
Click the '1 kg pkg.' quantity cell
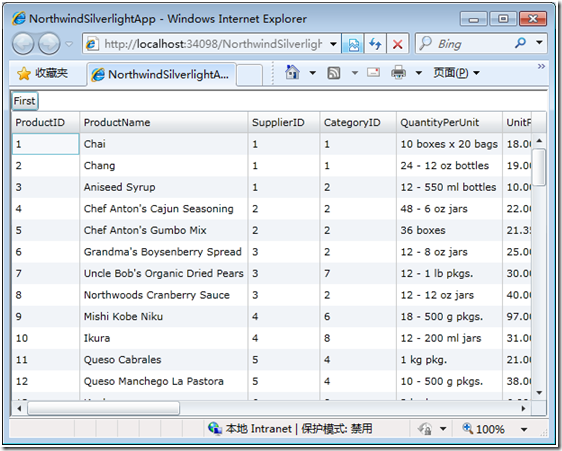point(449,360)
